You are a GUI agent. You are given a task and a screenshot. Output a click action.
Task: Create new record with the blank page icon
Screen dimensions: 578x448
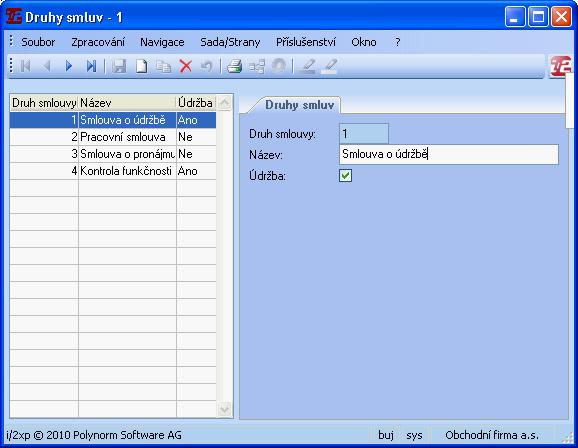point(142,66)
